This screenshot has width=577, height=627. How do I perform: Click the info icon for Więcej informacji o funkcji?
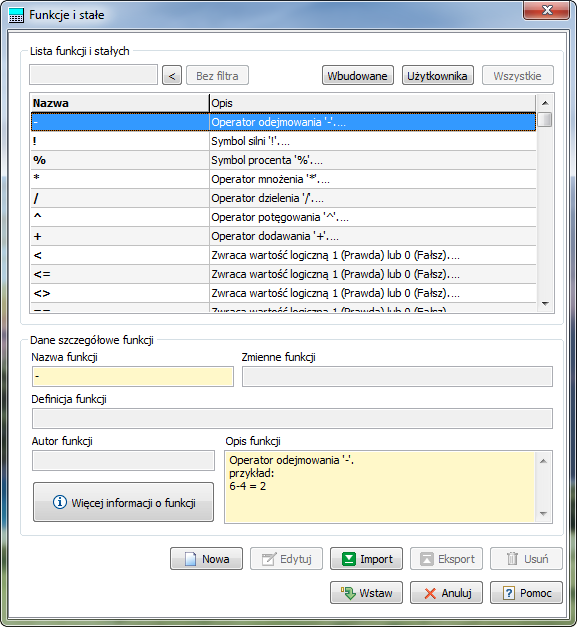(x=60, y=501)
